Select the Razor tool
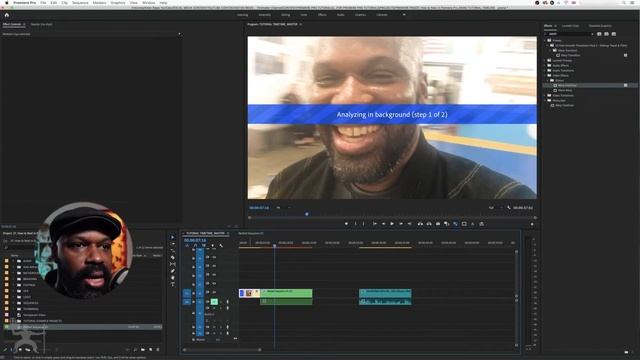640x360 pixels. [x=173, y=258]
